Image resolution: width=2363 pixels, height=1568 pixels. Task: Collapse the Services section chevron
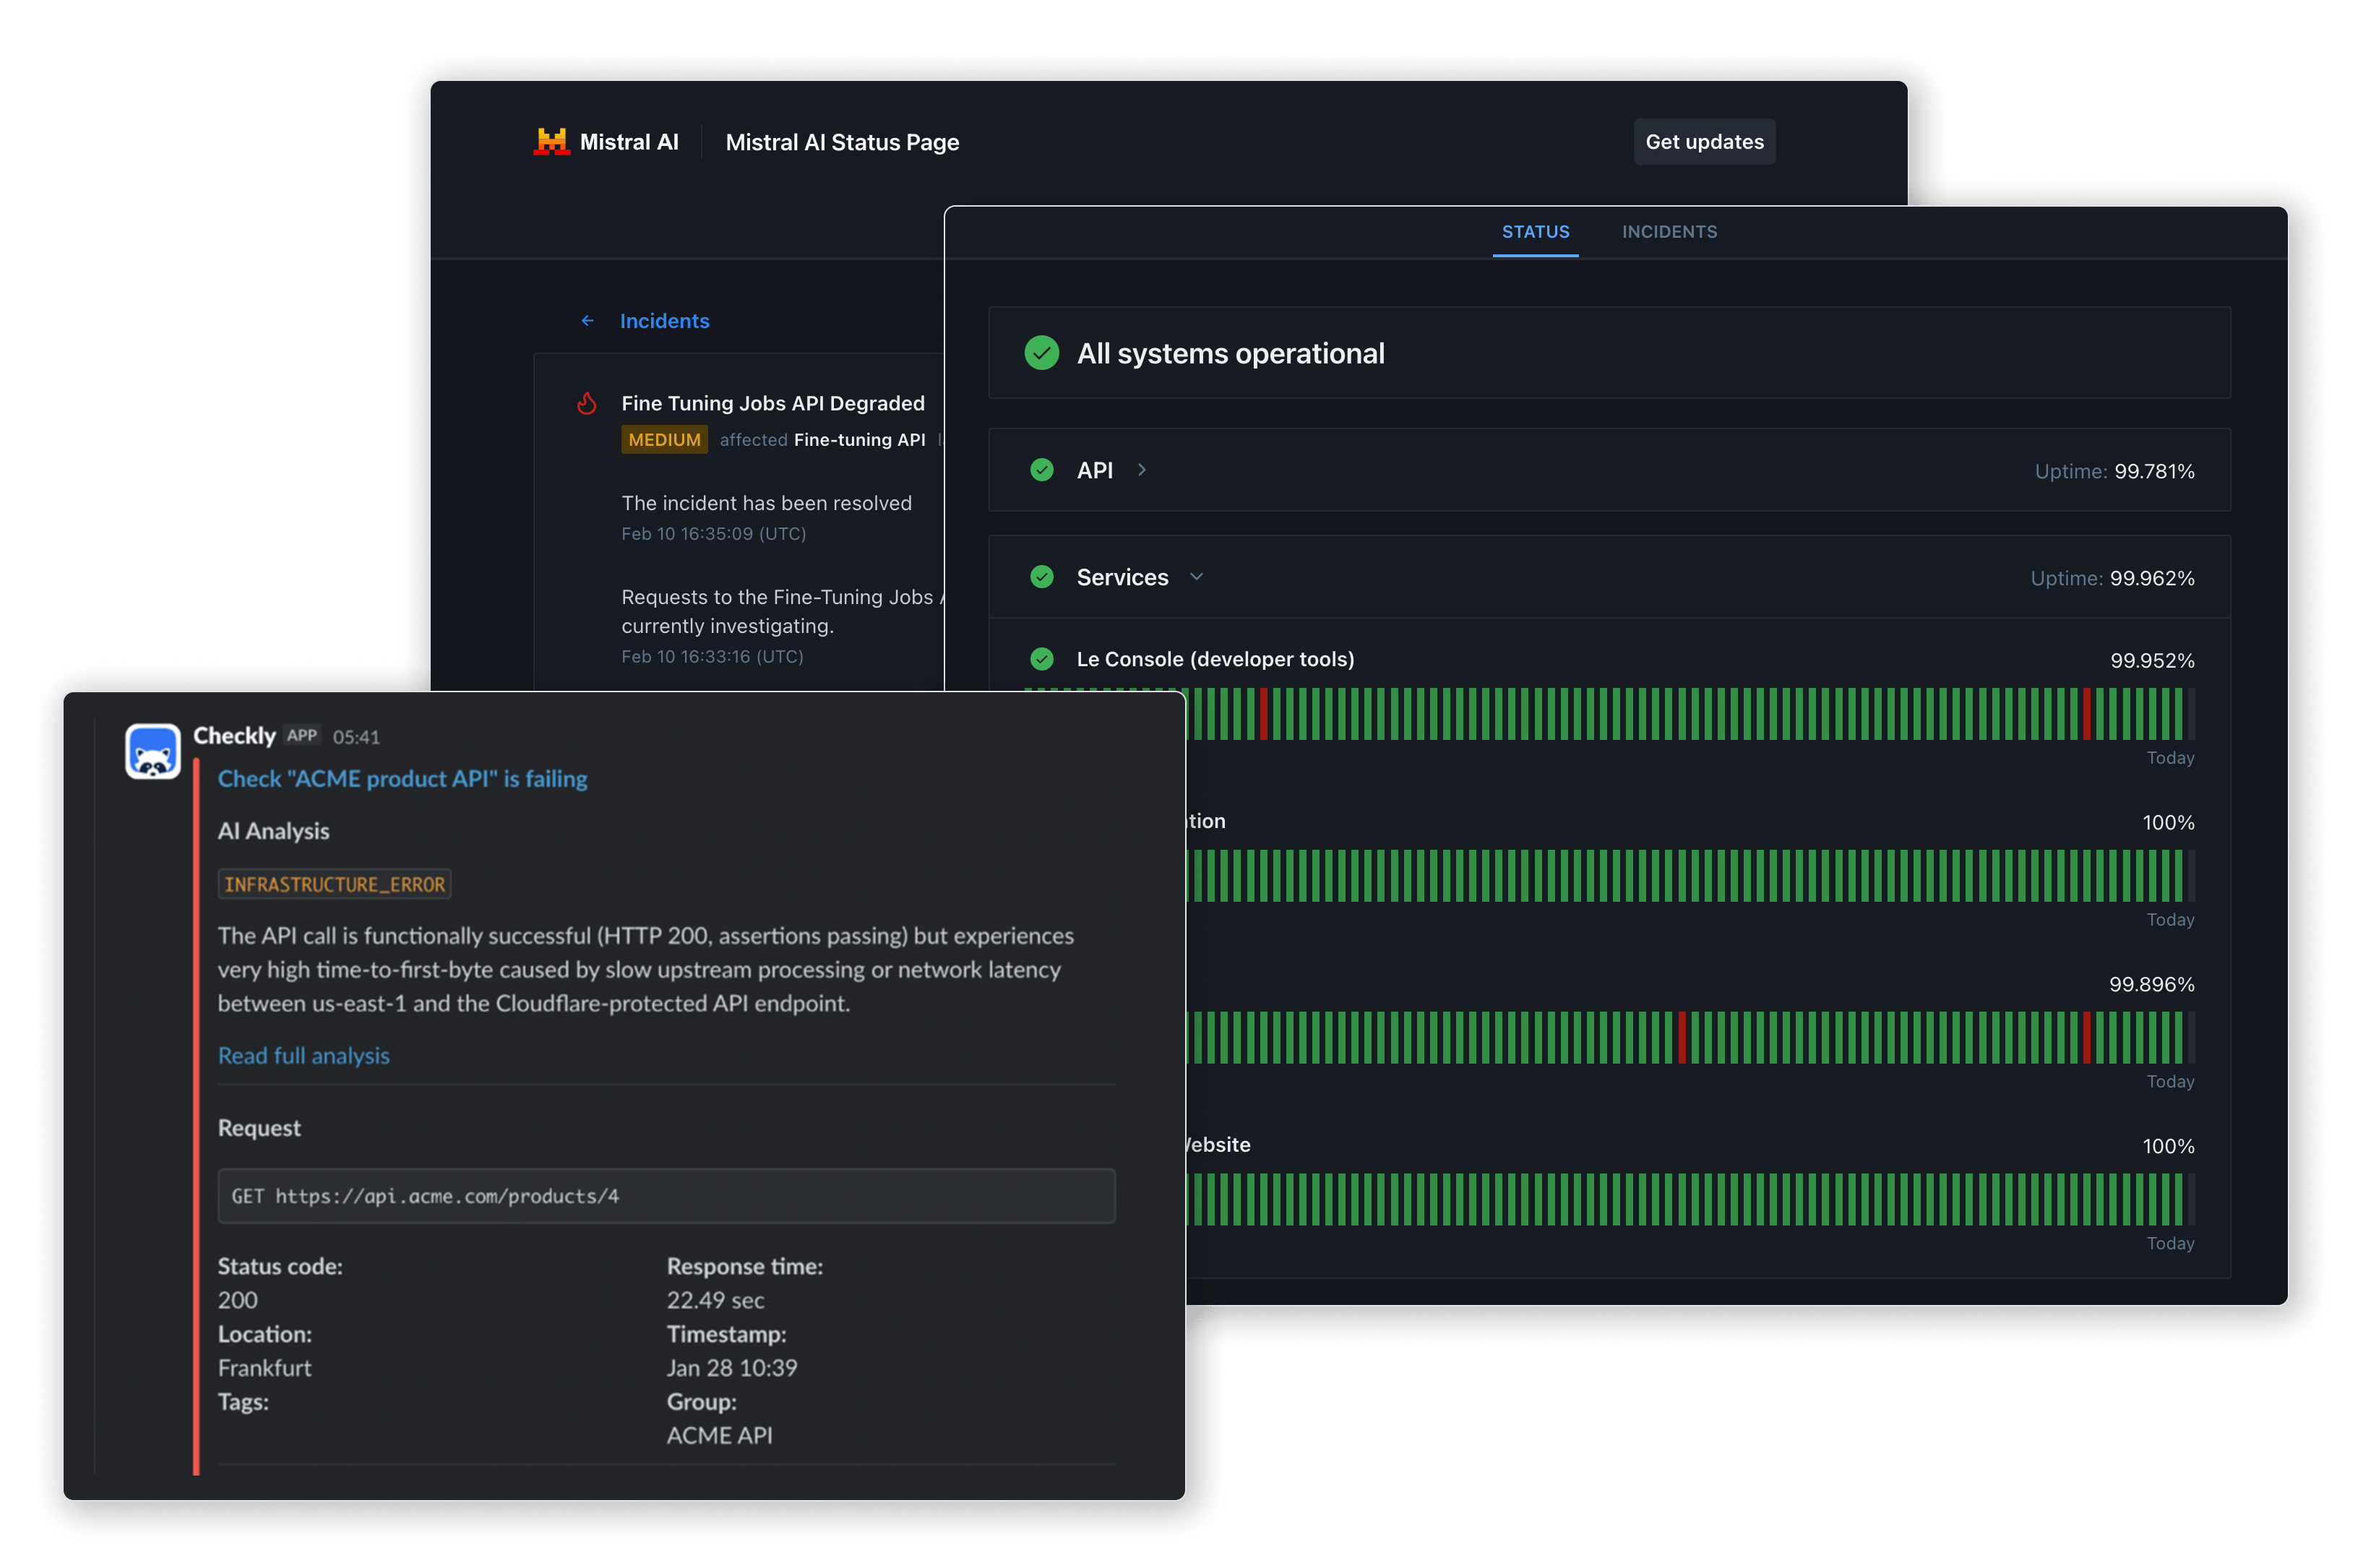pos(1196,577)
